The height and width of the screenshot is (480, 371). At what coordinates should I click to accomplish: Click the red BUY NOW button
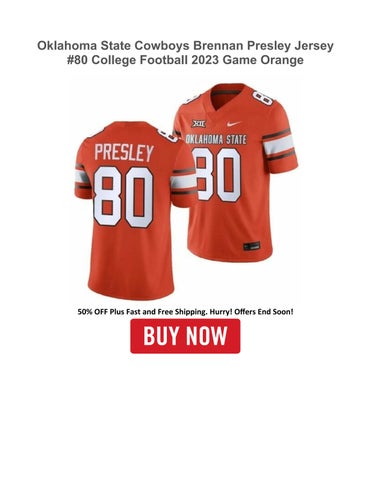click(185, 336)
